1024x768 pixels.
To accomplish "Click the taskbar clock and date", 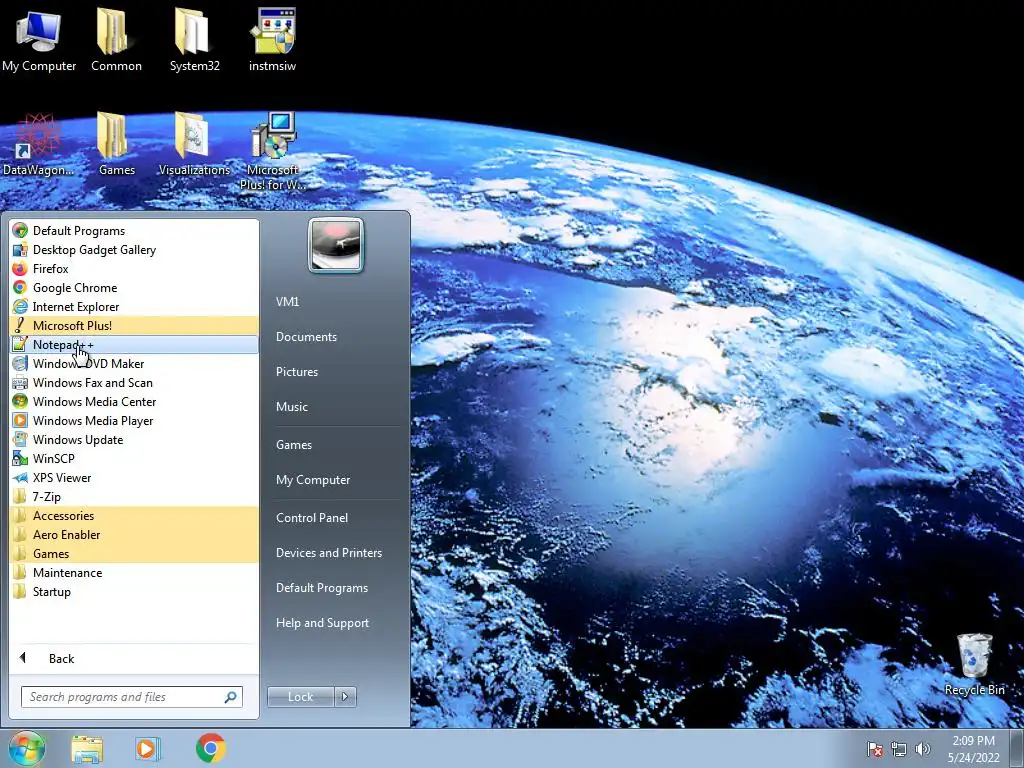I will (x=973, y=749).
